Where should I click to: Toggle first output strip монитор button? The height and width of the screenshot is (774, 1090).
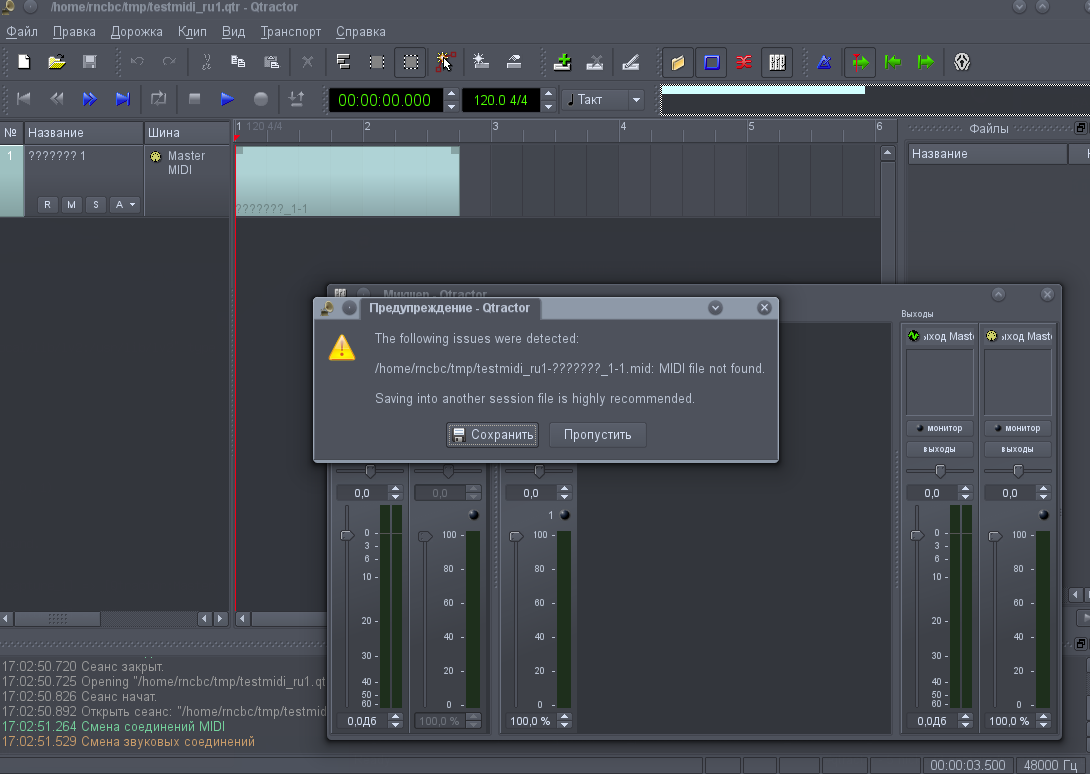pyautogui.click(x=939, y=428)
